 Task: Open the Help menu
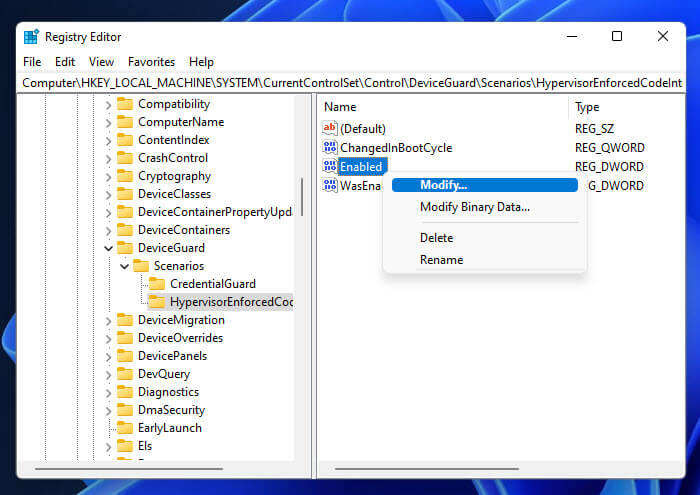coord(201,62)
